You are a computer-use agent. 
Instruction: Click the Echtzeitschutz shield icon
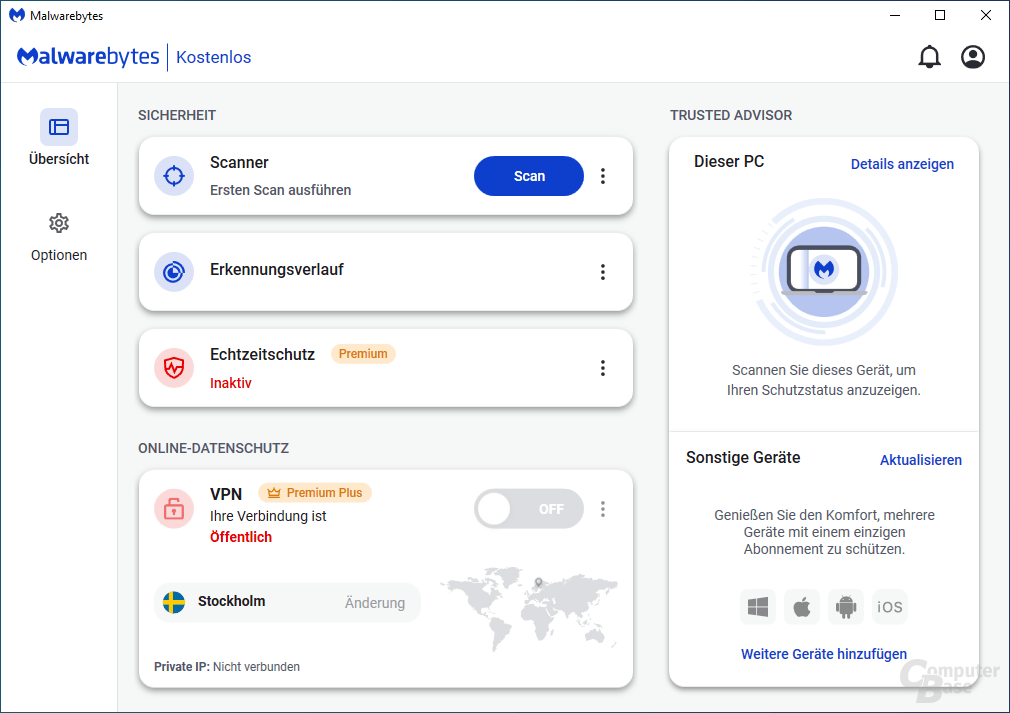[x=174, y=368]
